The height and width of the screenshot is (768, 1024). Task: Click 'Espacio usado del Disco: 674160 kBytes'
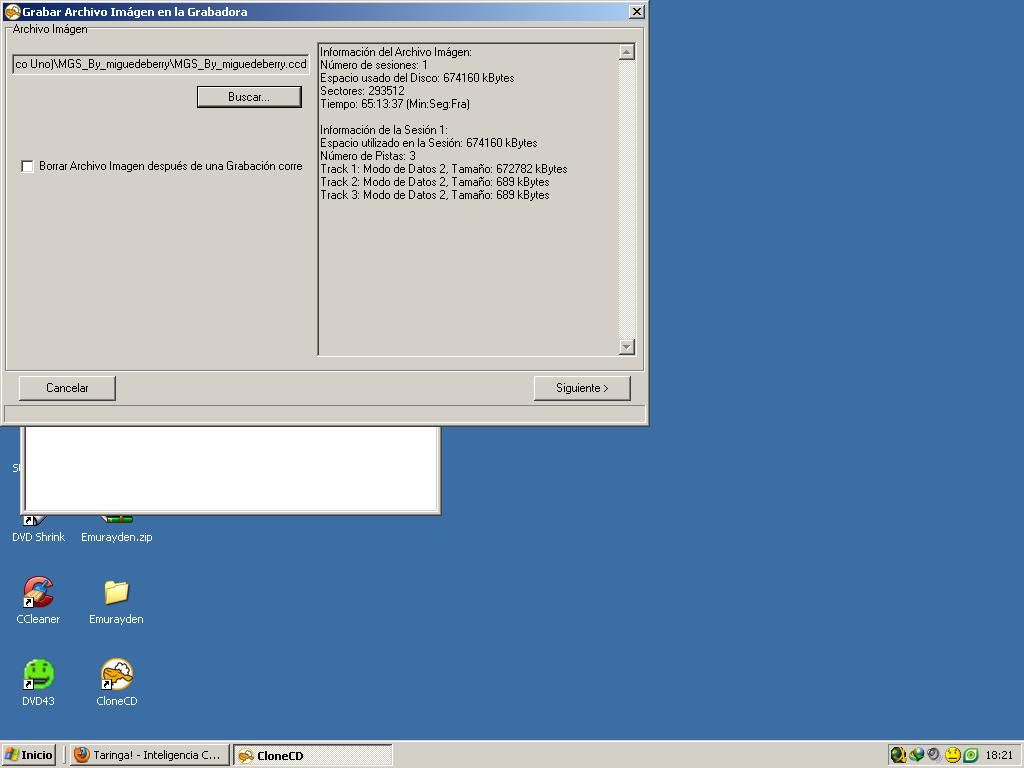tap(417, 78)
